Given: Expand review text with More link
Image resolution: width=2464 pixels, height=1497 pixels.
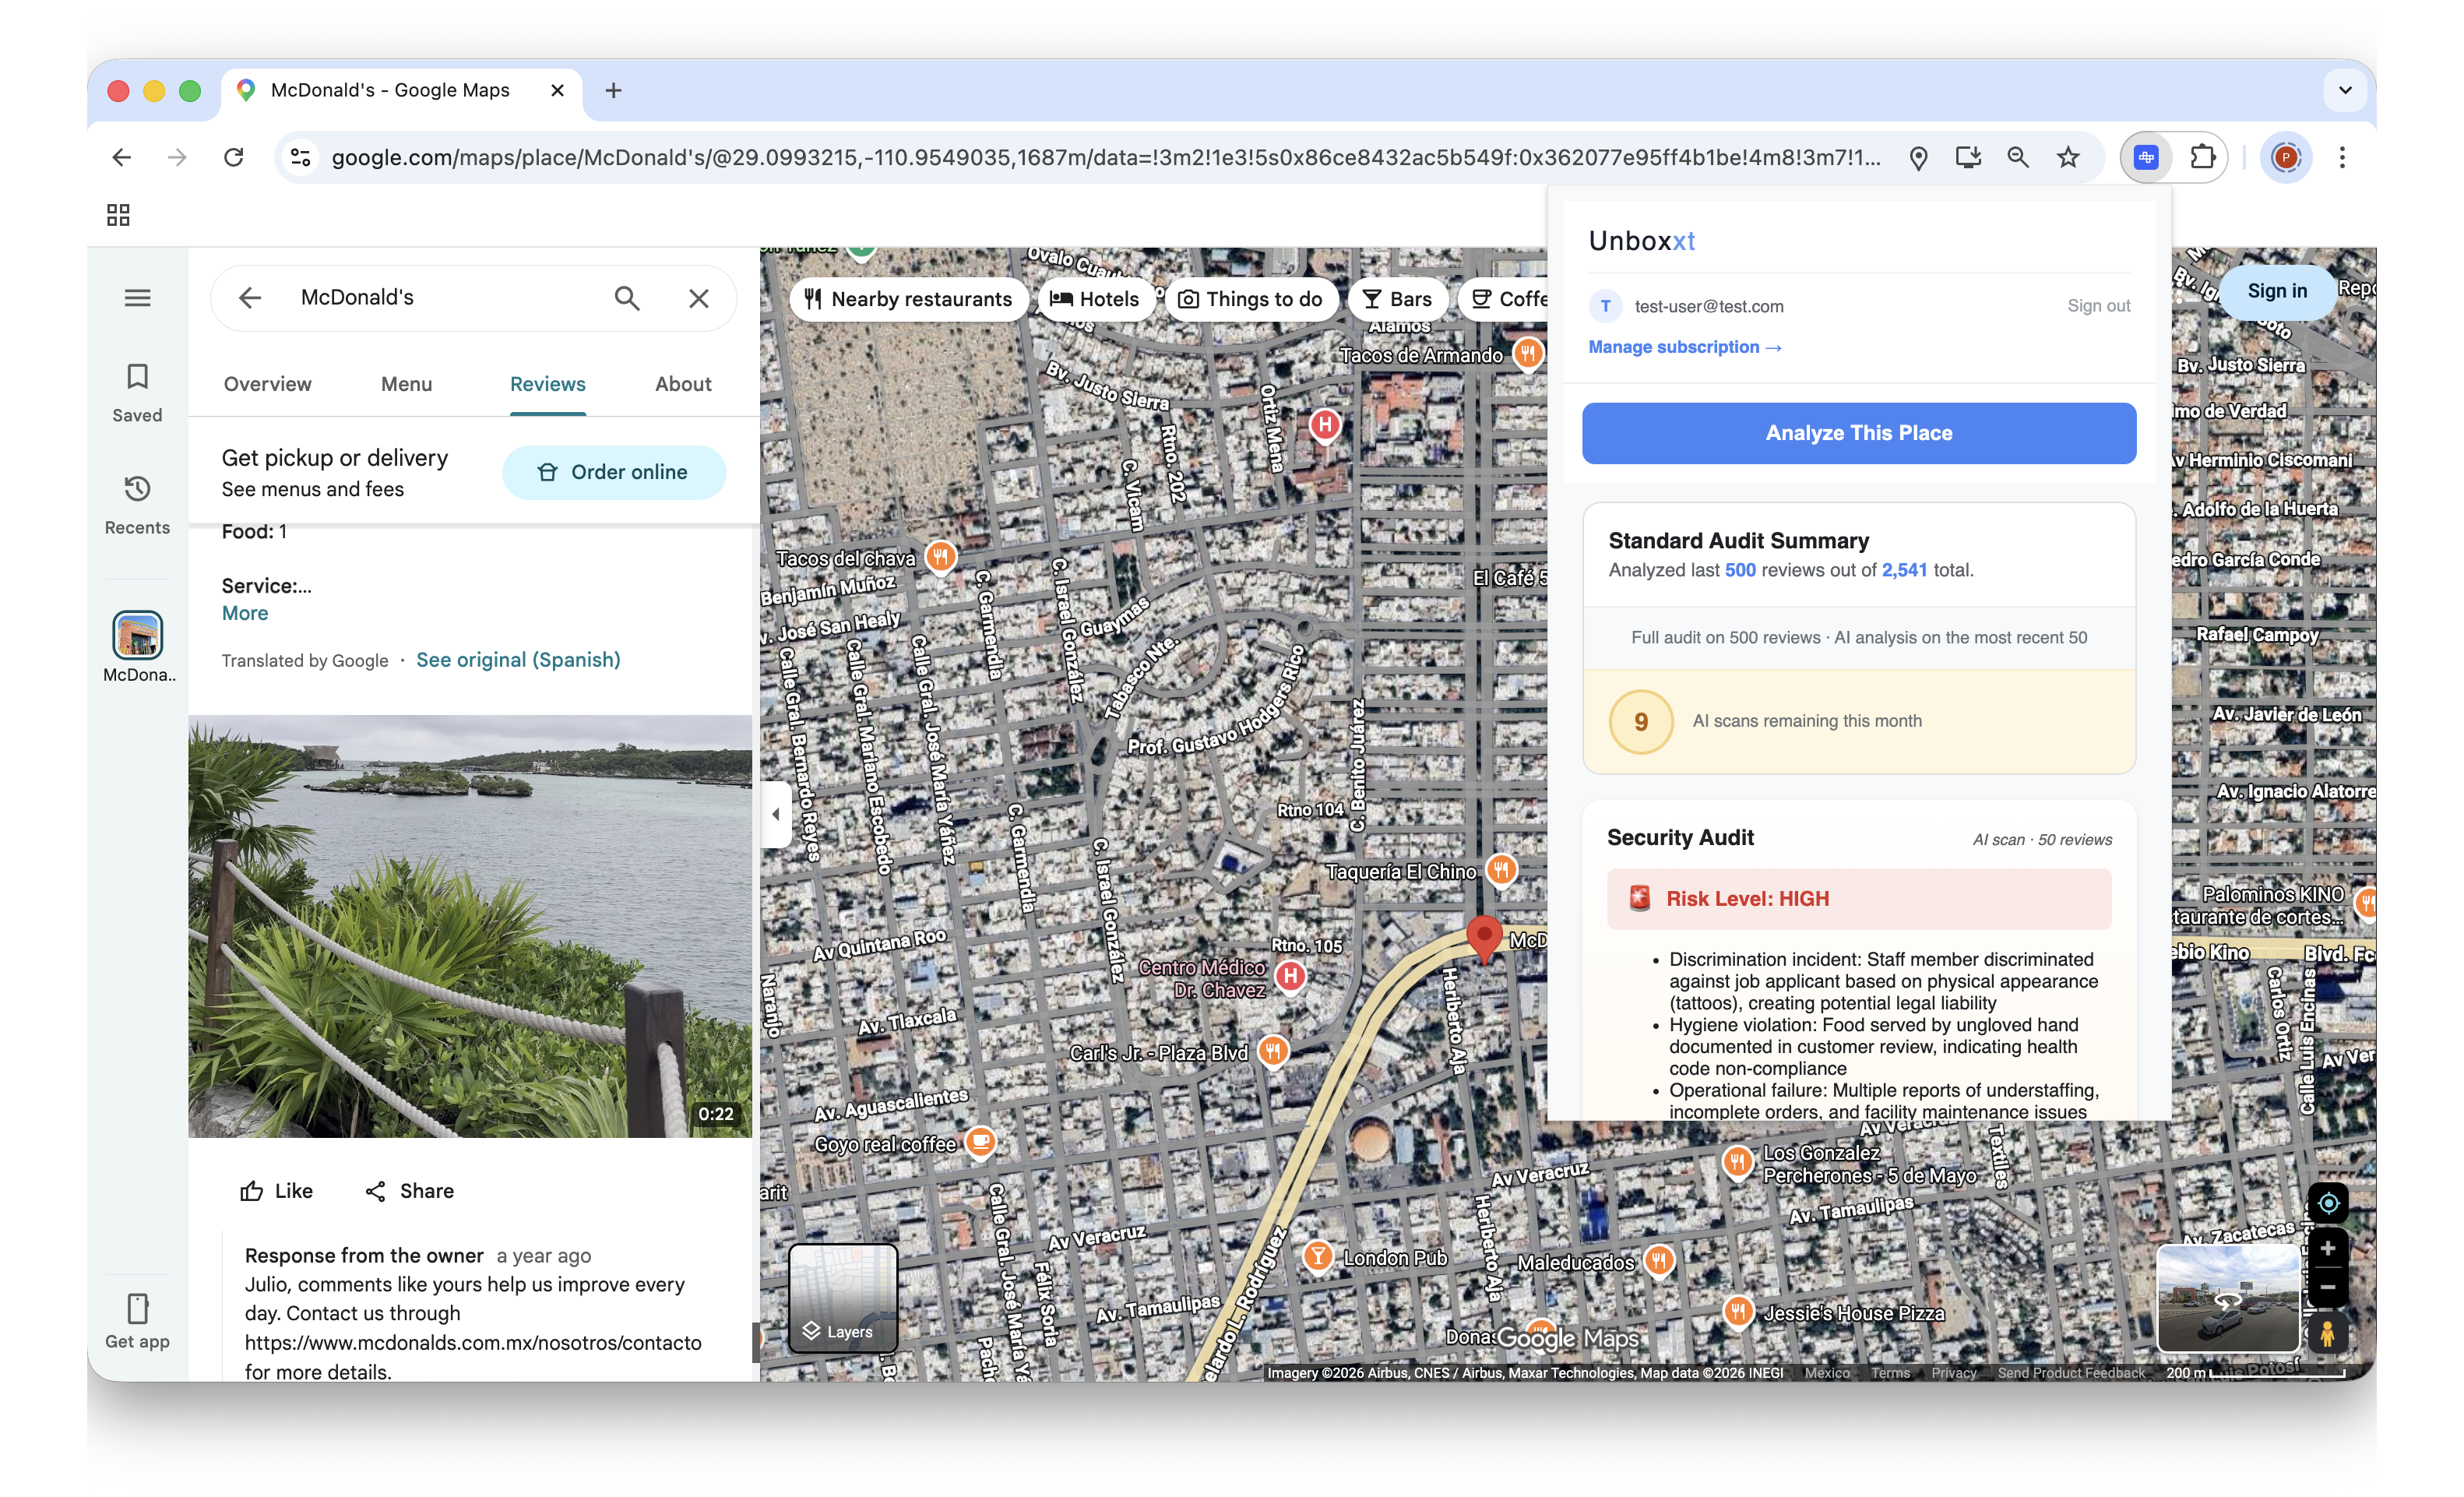Looking at the screenshot, I should coord(245,613).
